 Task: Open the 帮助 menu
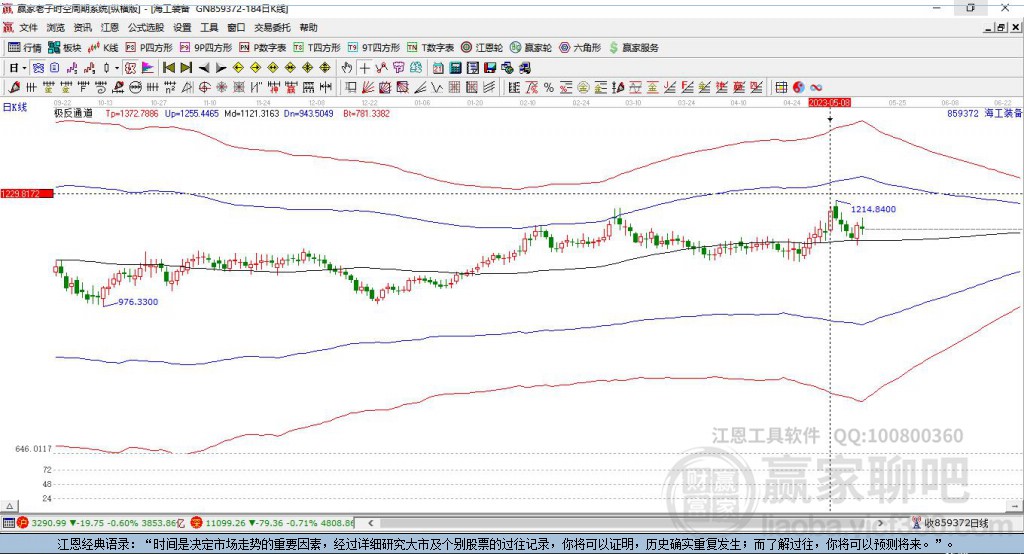308,27
